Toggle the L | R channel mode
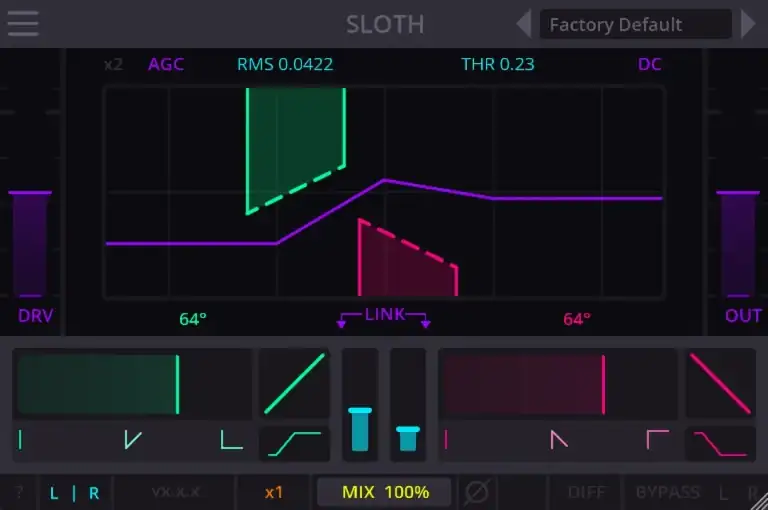The image size is (768, 510). (74, 492)
